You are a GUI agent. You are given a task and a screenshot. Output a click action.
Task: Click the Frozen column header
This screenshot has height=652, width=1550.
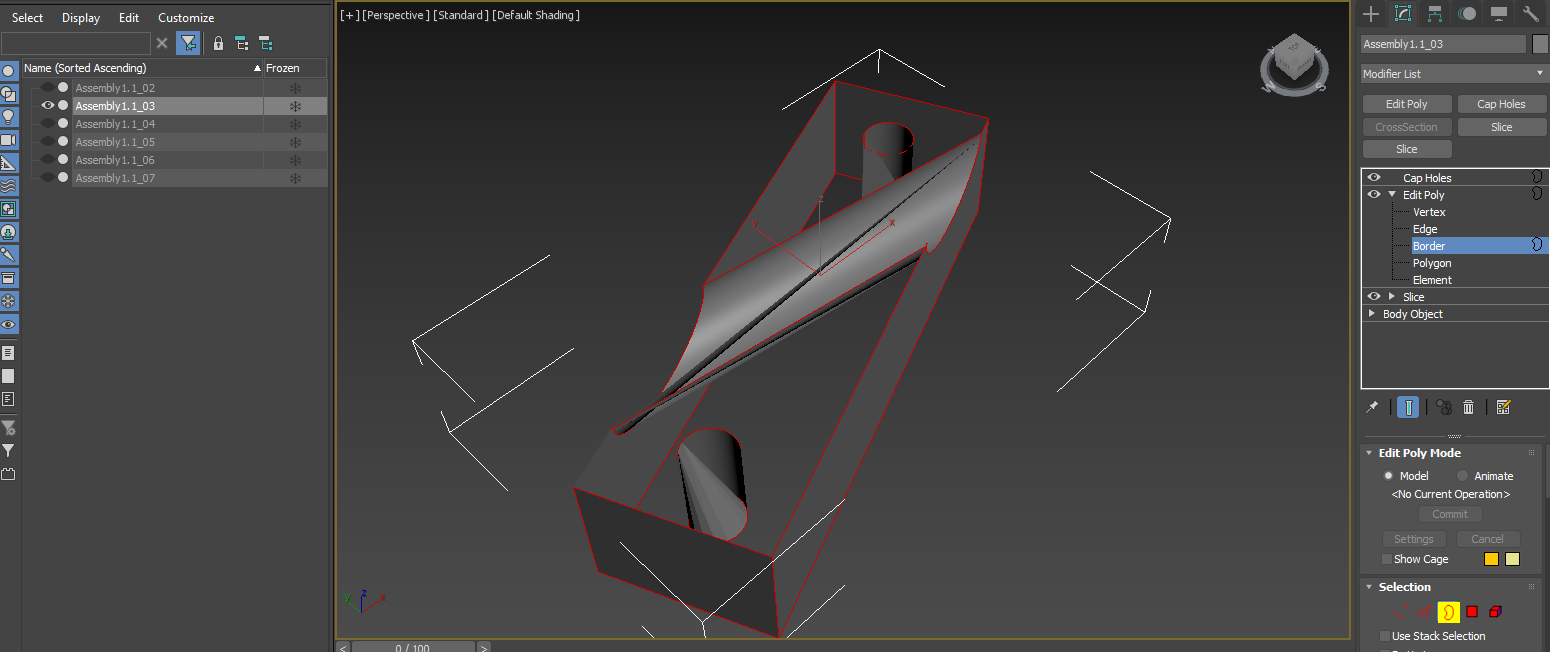pyautogui.click(x=295, y=68)
